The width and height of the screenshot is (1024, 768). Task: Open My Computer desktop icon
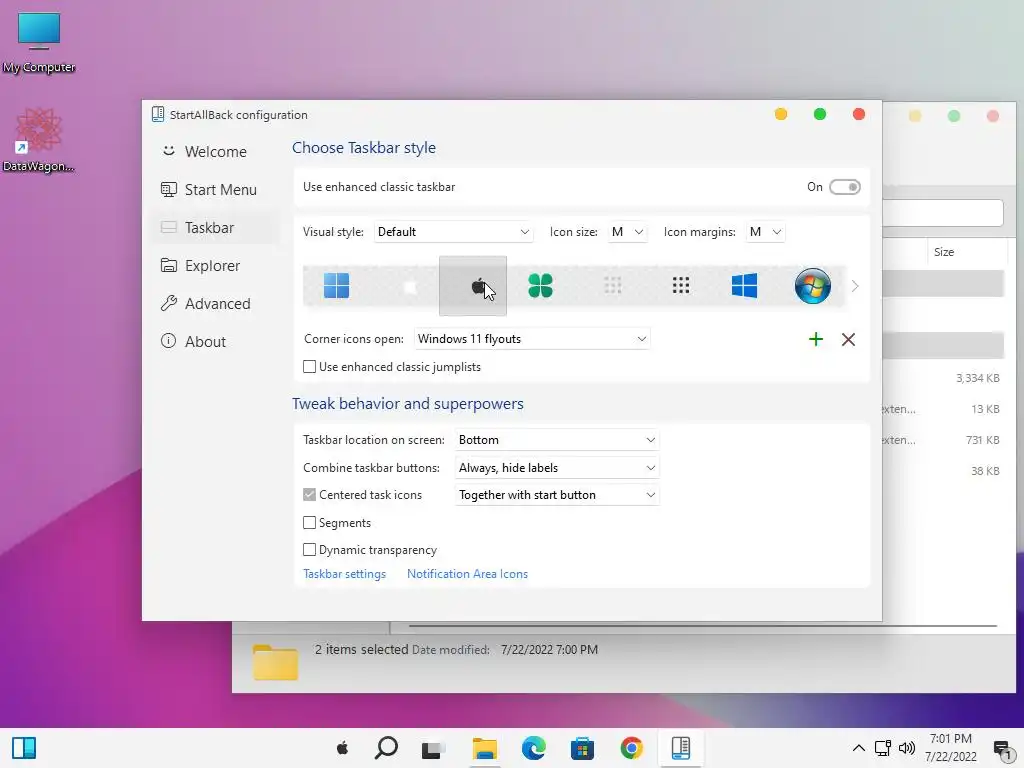click(x=39, y=42)
